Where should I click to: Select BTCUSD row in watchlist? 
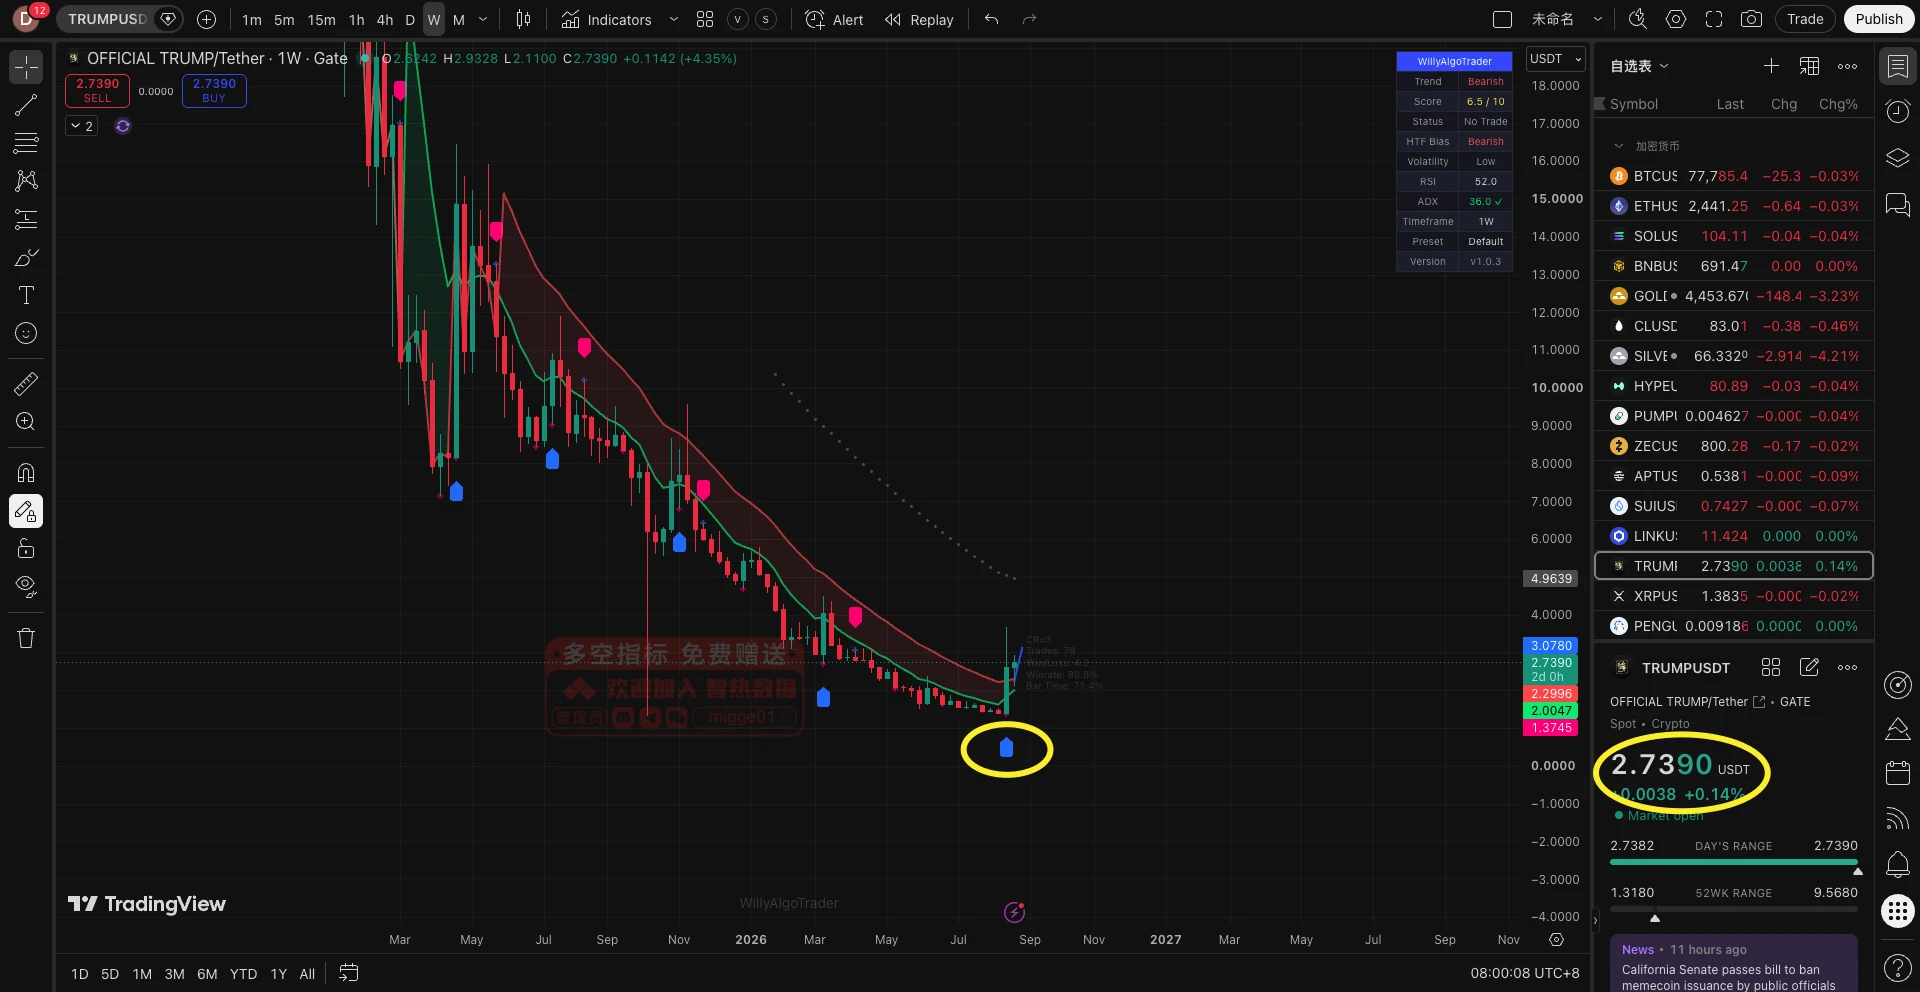(1734, 176)
